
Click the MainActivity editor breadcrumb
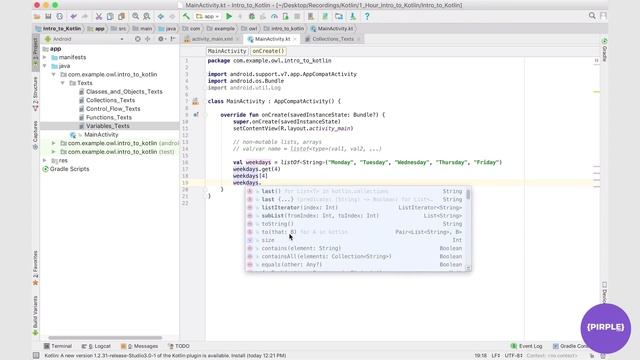[227, 51]
